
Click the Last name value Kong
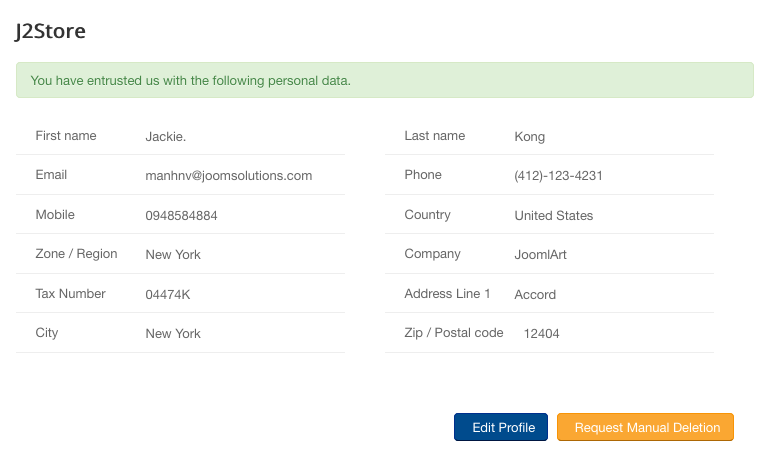point(529,136)
